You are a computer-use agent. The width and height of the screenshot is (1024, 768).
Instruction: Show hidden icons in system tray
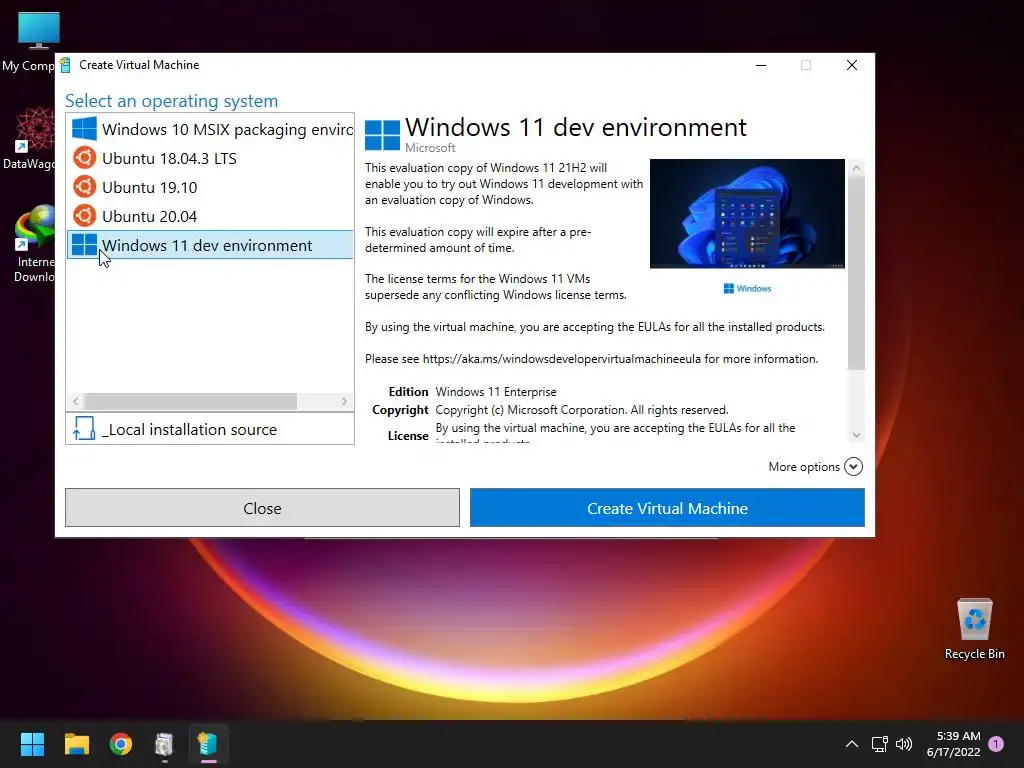pyautogui.click(x=852, y=744)
